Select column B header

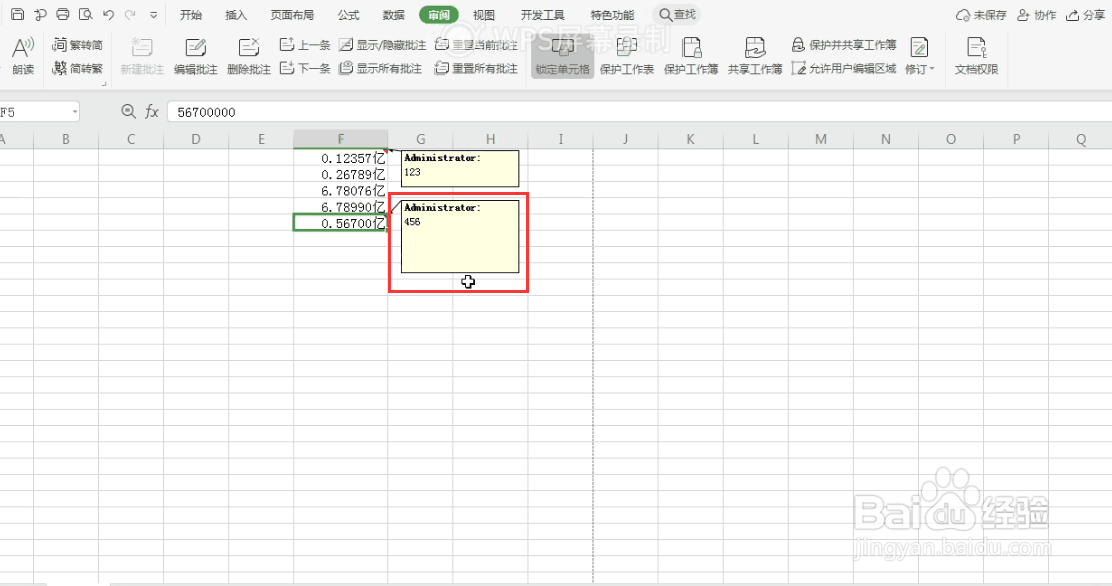(66, 139)
